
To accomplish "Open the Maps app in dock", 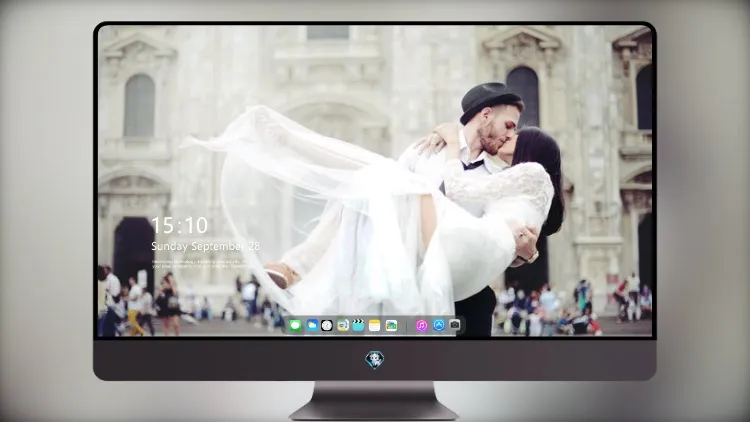I will (342, 326).
